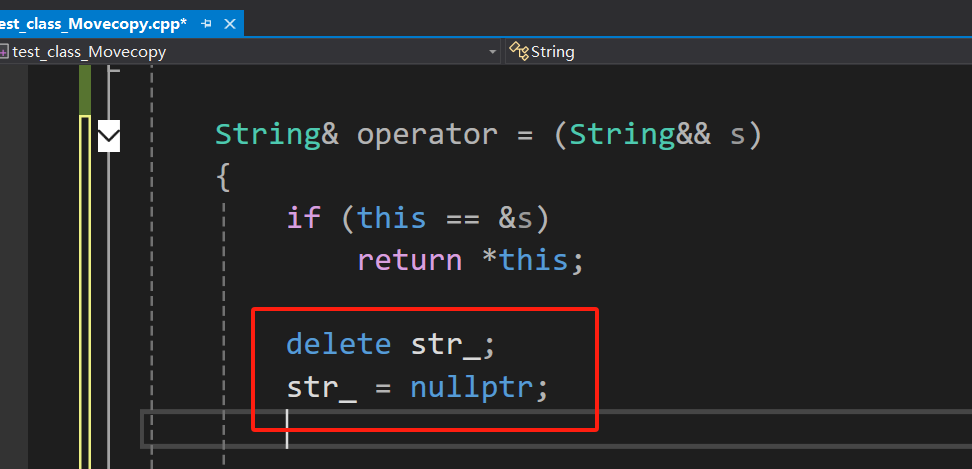
Task: Select the 'return' keyword
Action: pos(410,261)
